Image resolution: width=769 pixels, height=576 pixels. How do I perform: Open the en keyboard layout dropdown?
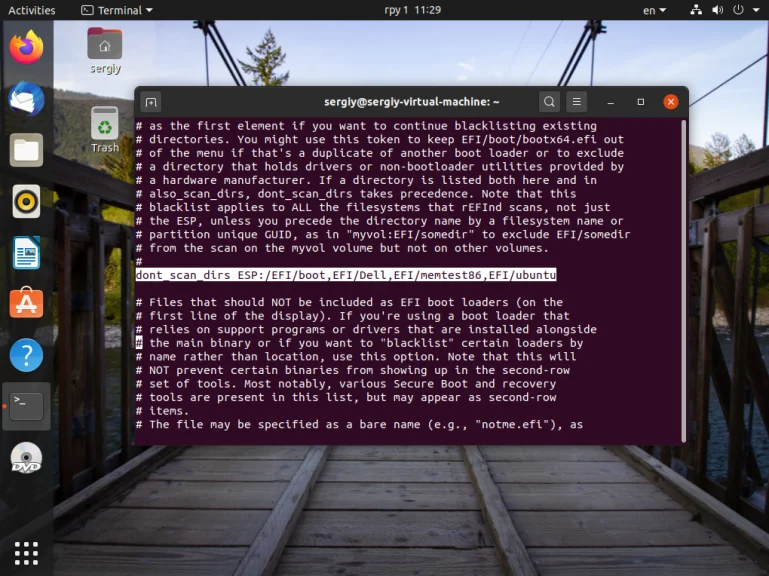655,10
